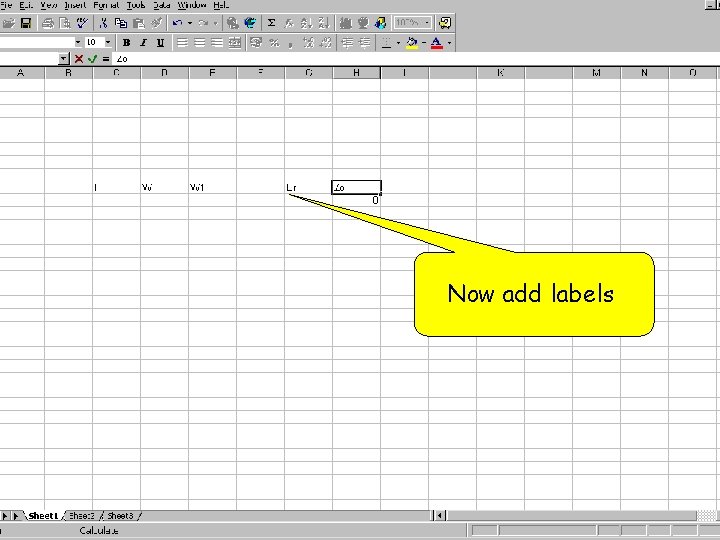Open the Redo history dropdown arrow
Image resolution: width=720 pixels, height=540 pixels.
click(215, 23)
